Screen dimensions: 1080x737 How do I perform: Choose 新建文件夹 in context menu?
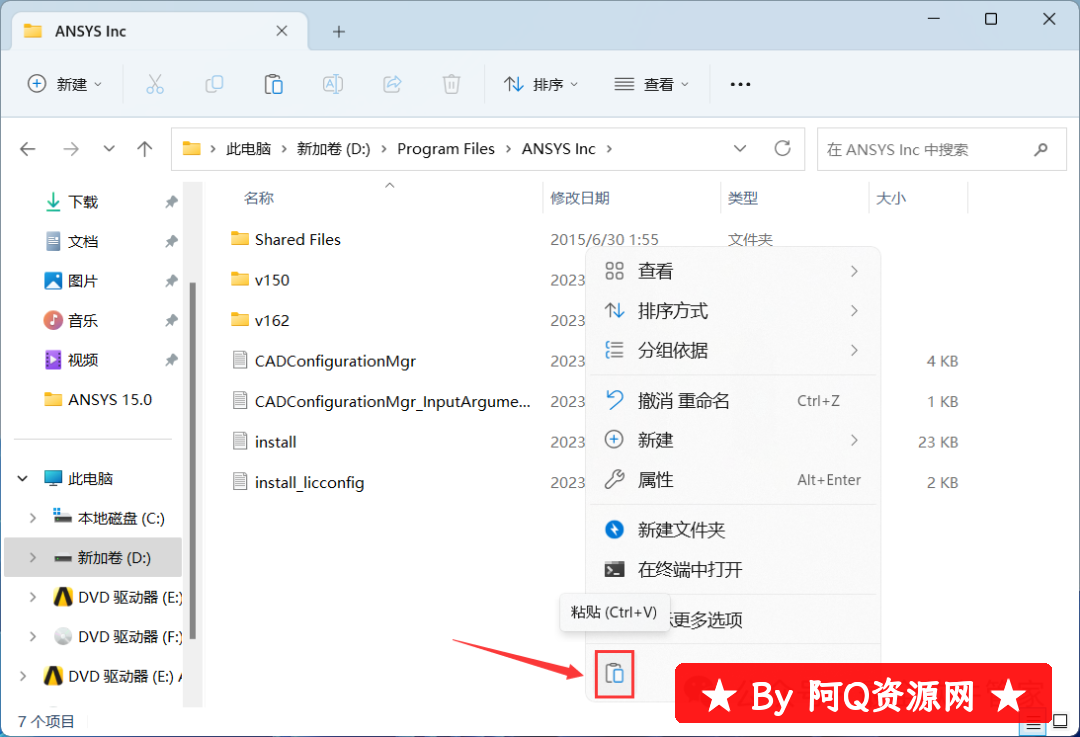[733, 530]
